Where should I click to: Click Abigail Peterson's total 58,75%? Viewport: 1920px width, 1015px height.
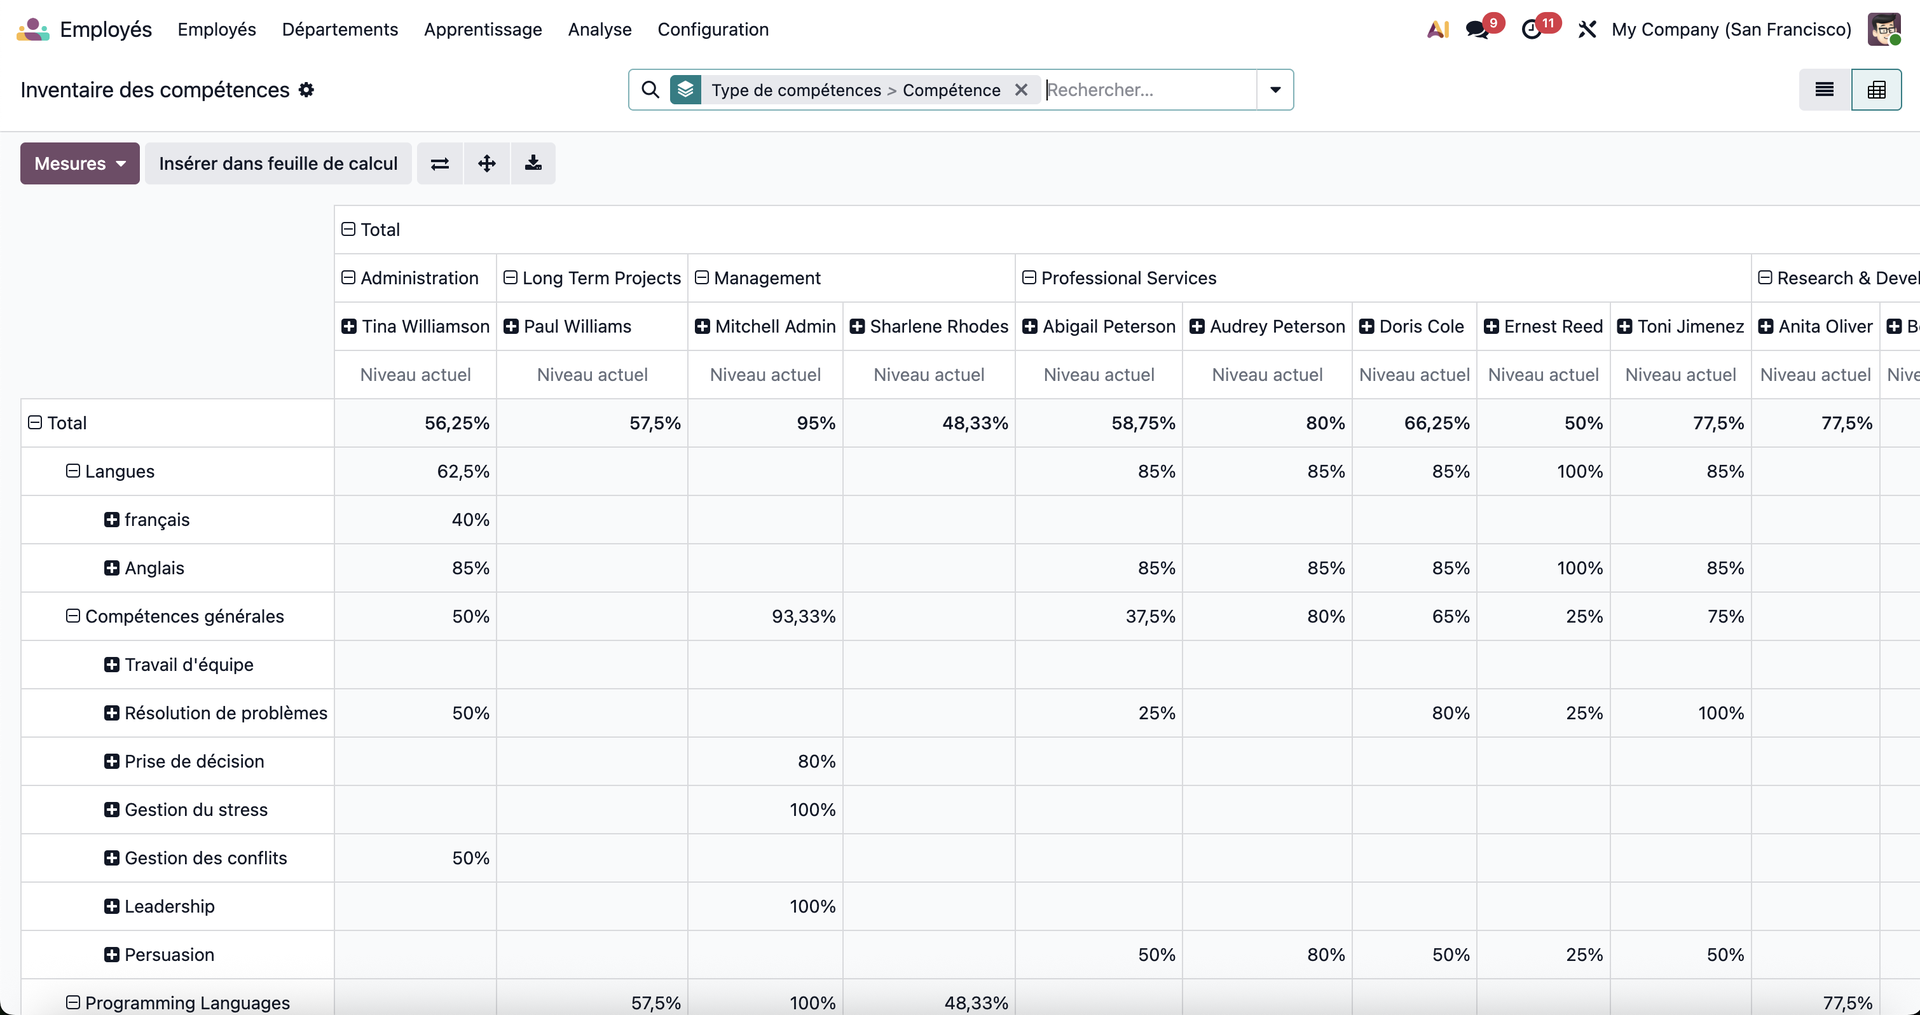tap(1143, 423)
